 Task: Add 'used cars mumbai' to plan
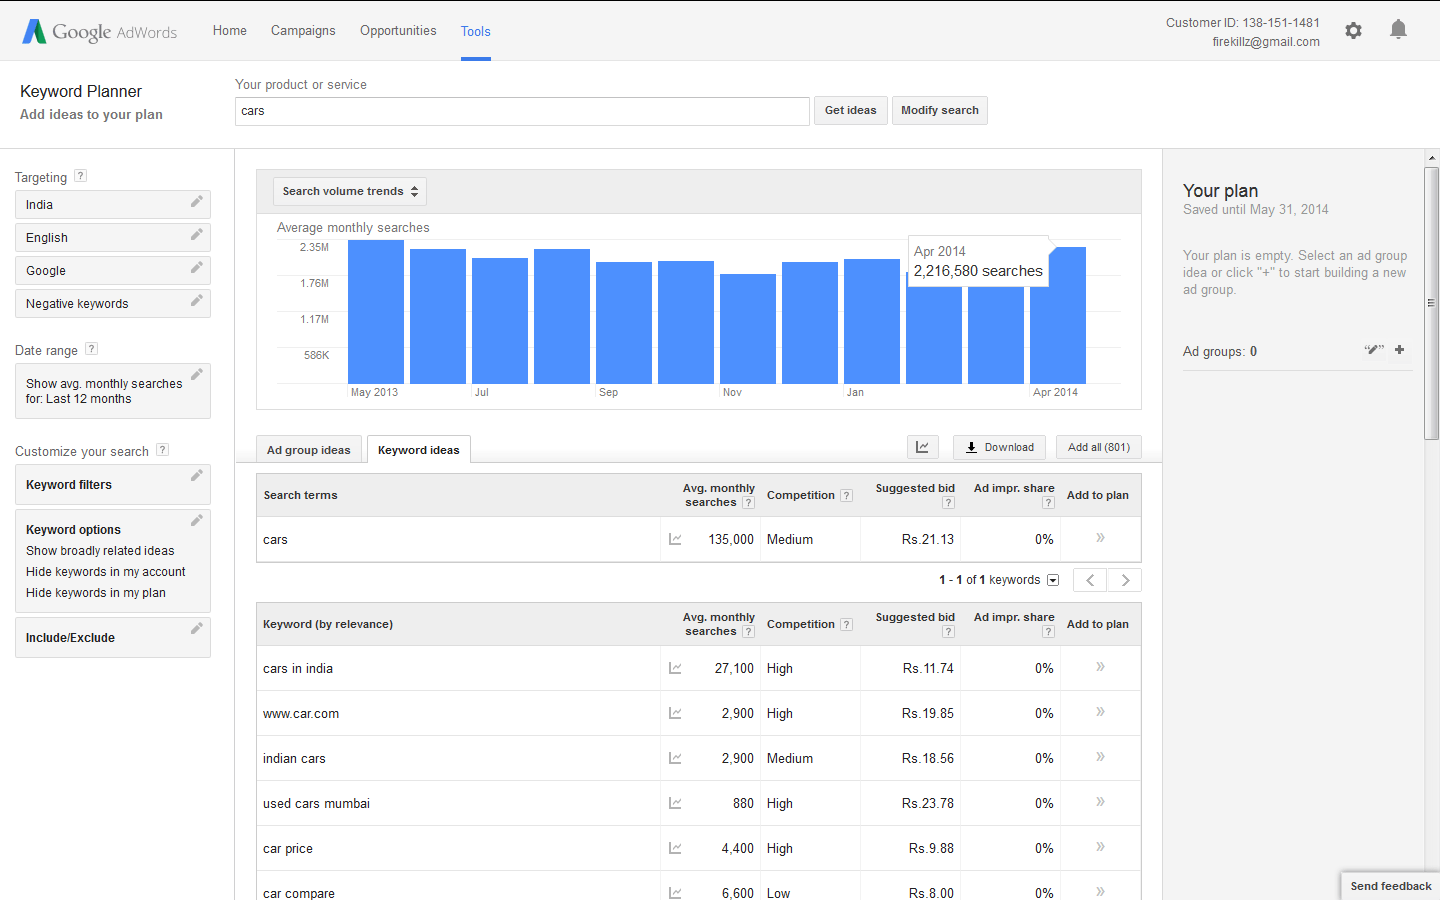[1099, 802]
